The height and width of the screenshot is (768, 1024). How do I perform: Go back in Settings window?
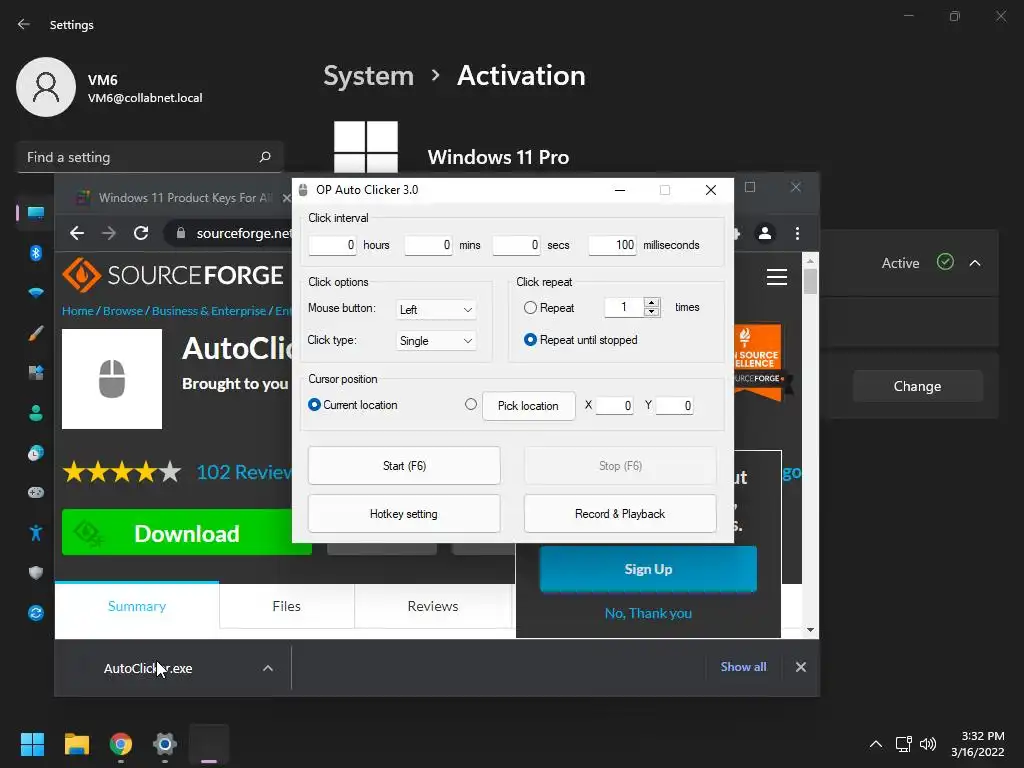pos(24,24)
